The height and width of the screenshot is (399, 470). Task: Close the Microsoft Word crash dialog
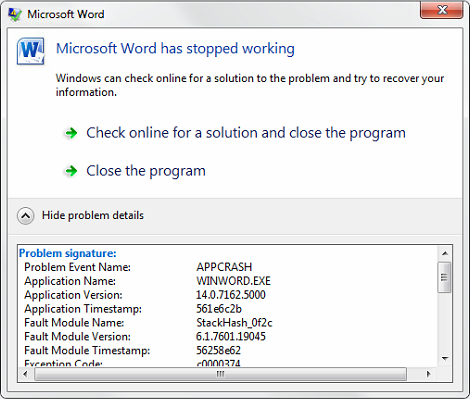(442, 10)
